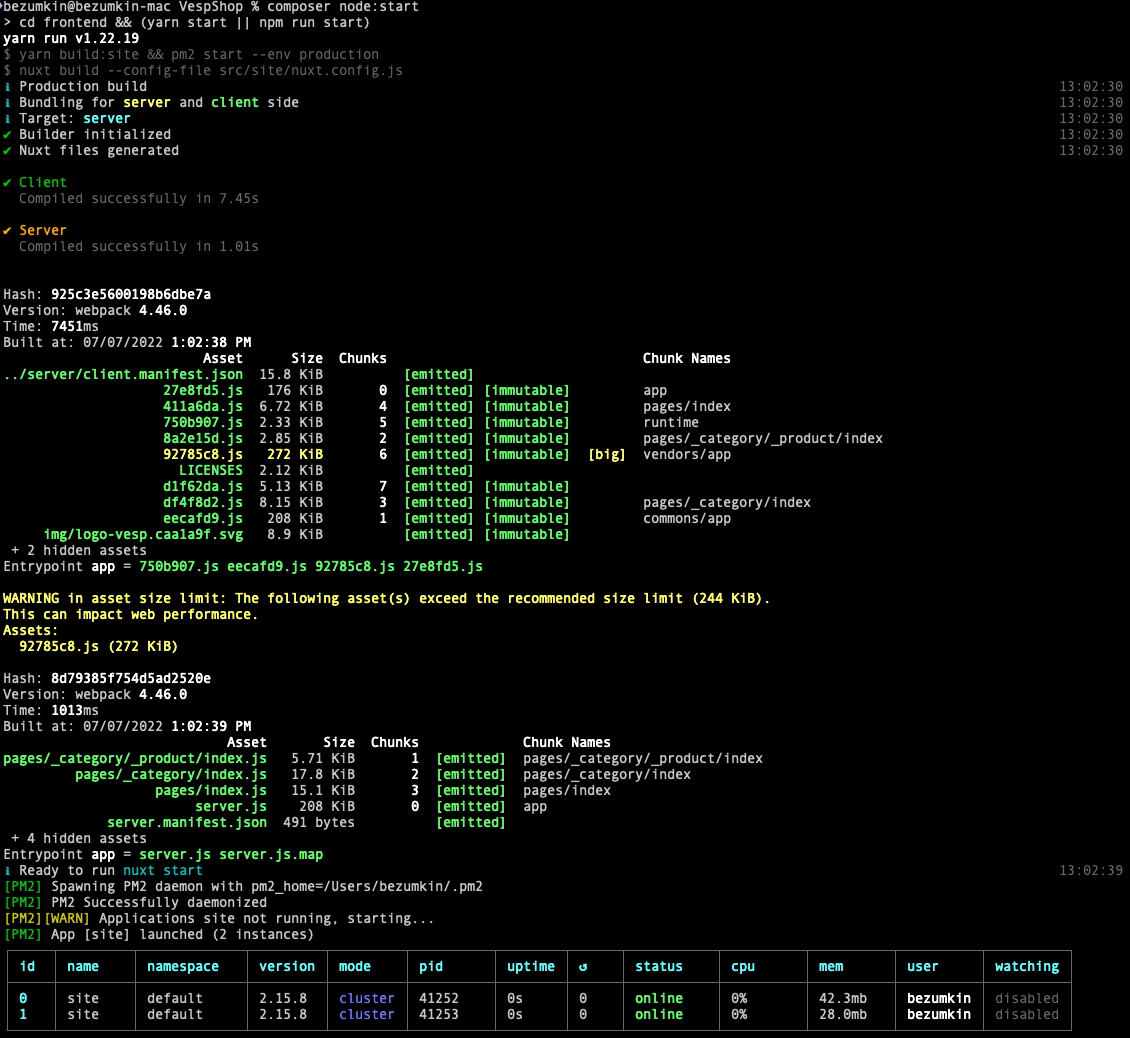Click pages/index.js server asset

click(211, 790)
